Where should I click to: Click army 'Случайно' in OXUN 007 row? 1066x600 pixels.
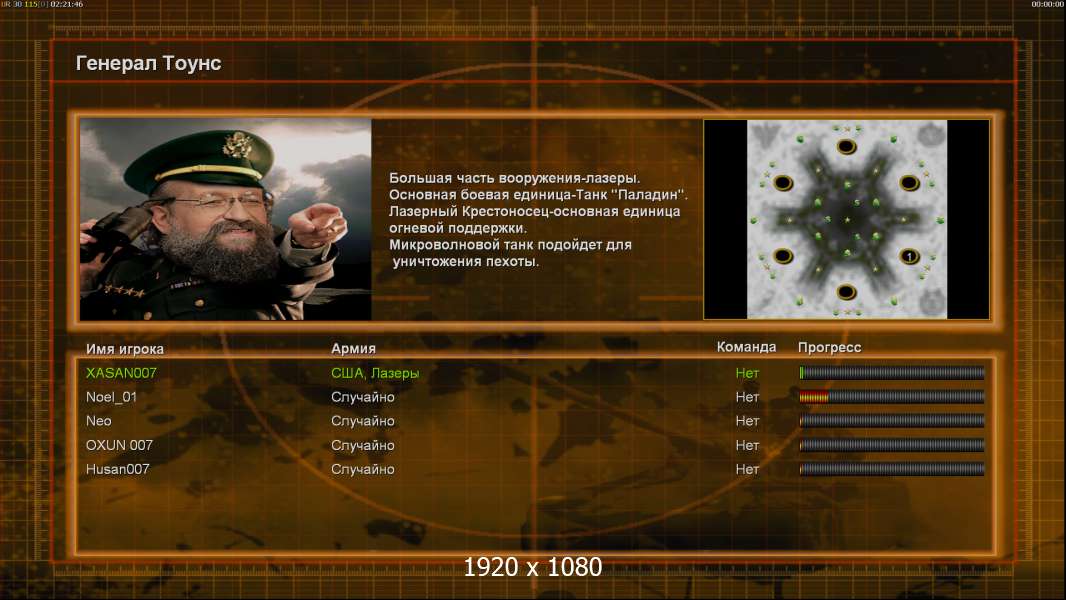point(362,446)
